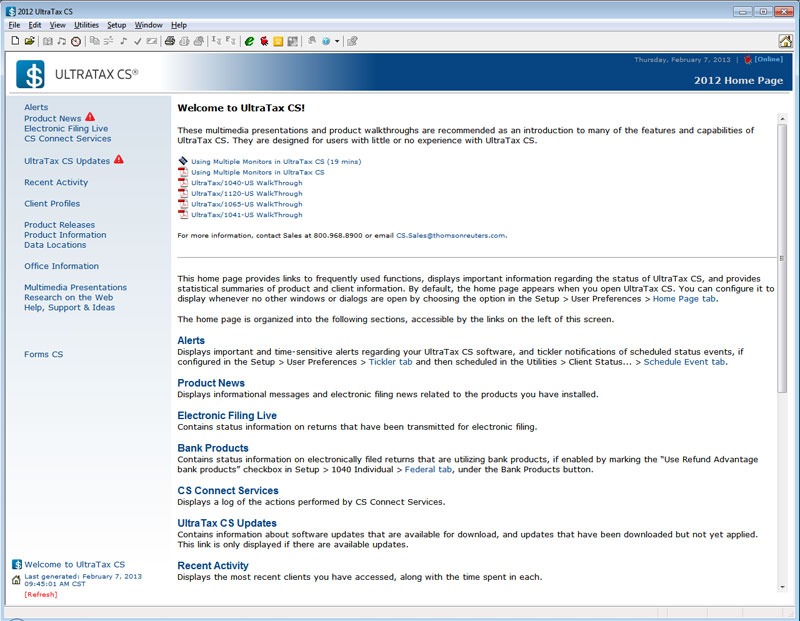Click the New Client toolbar icon
This screenshot has height=621, width=800.
(x=15, y=41)
